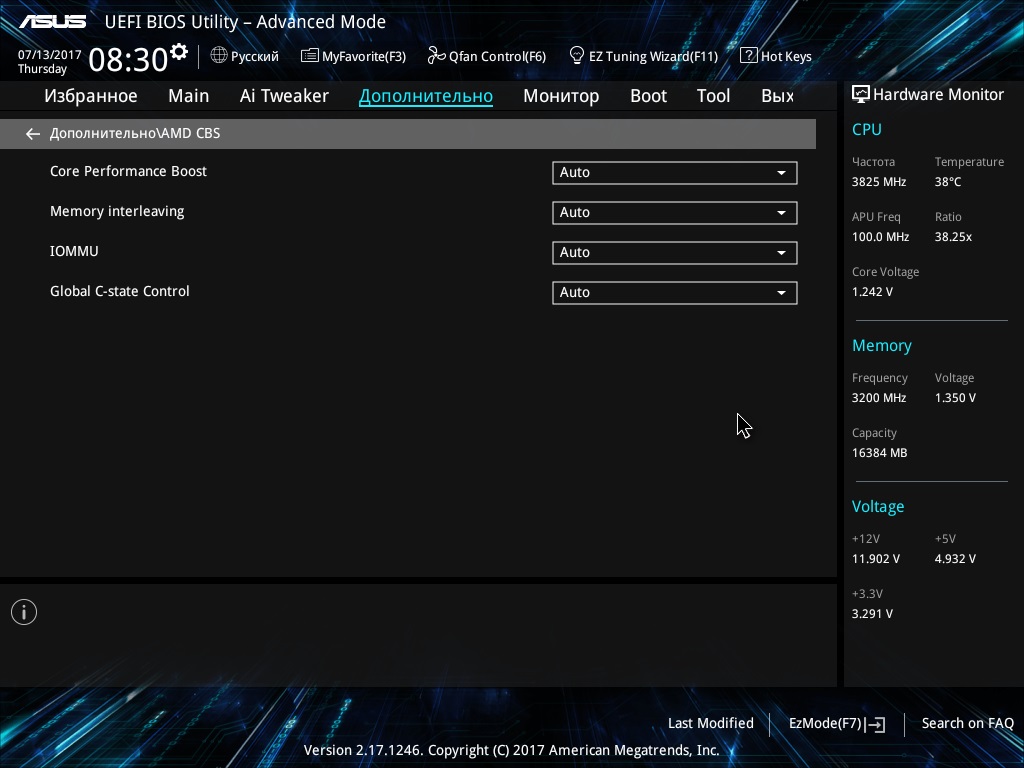Open MyFavorite(F3)

pos(353,56)
